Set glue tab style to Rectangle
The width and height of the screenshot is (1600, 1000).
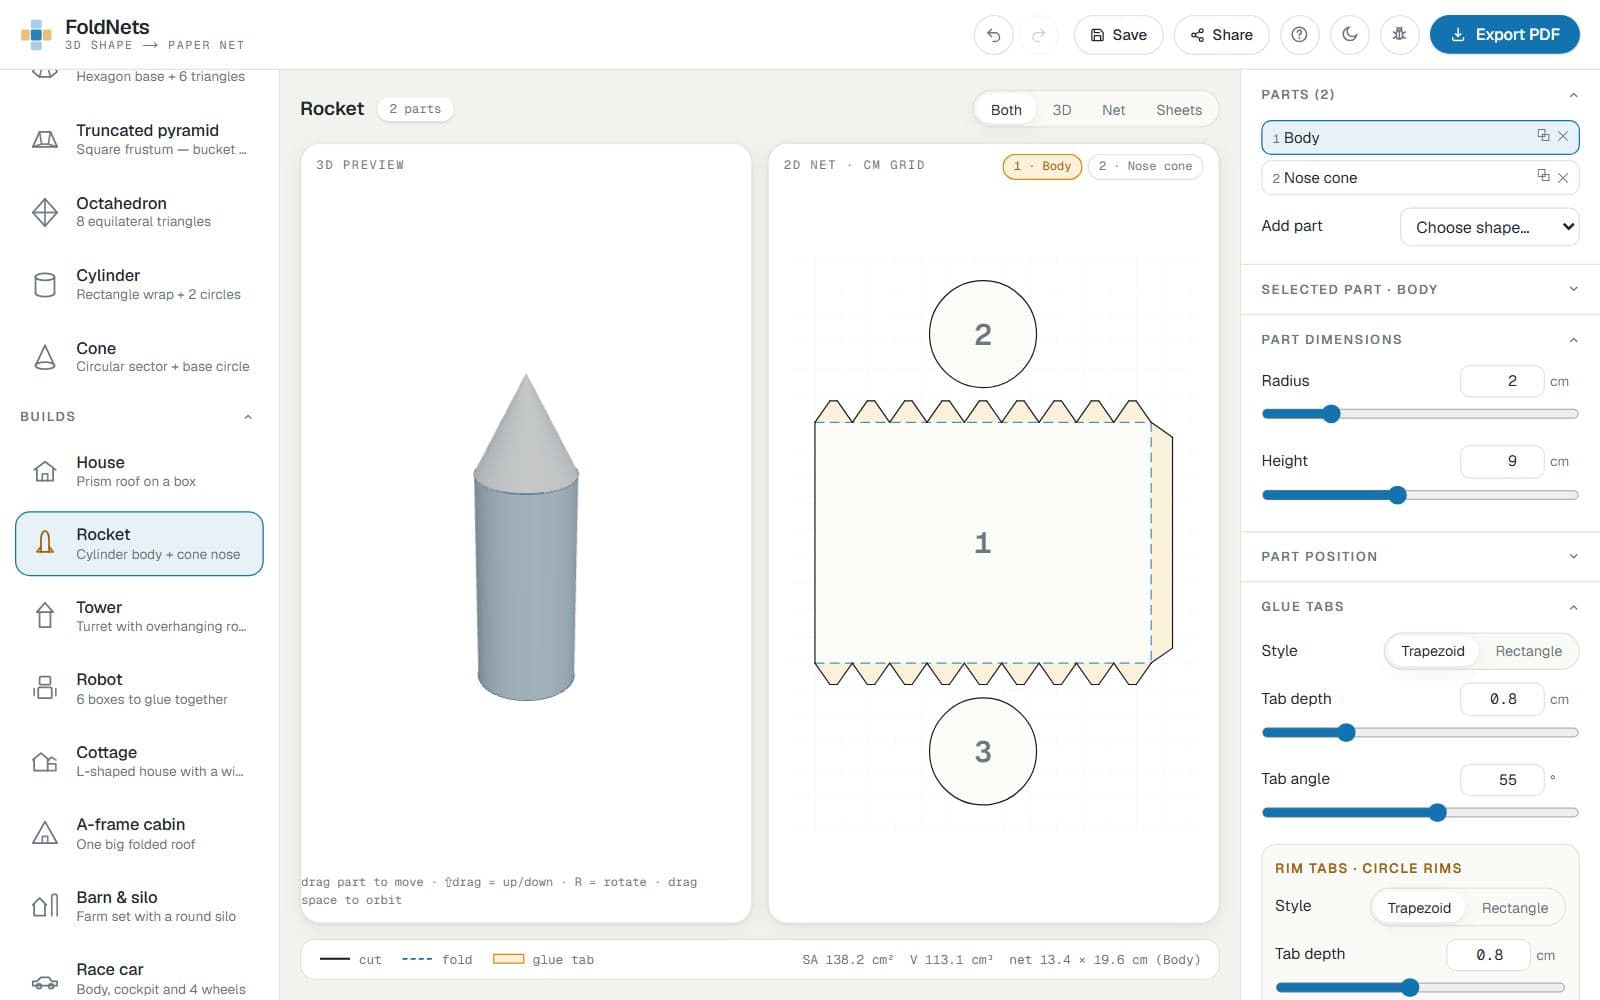[x=1528, y=651]
